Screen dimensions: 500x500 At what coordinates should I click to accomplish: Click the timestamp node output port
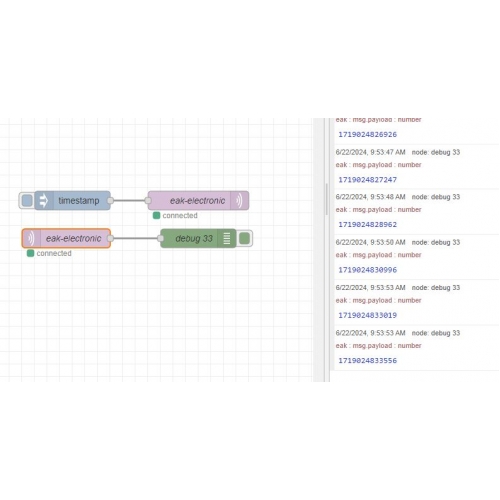click(110, 201)
